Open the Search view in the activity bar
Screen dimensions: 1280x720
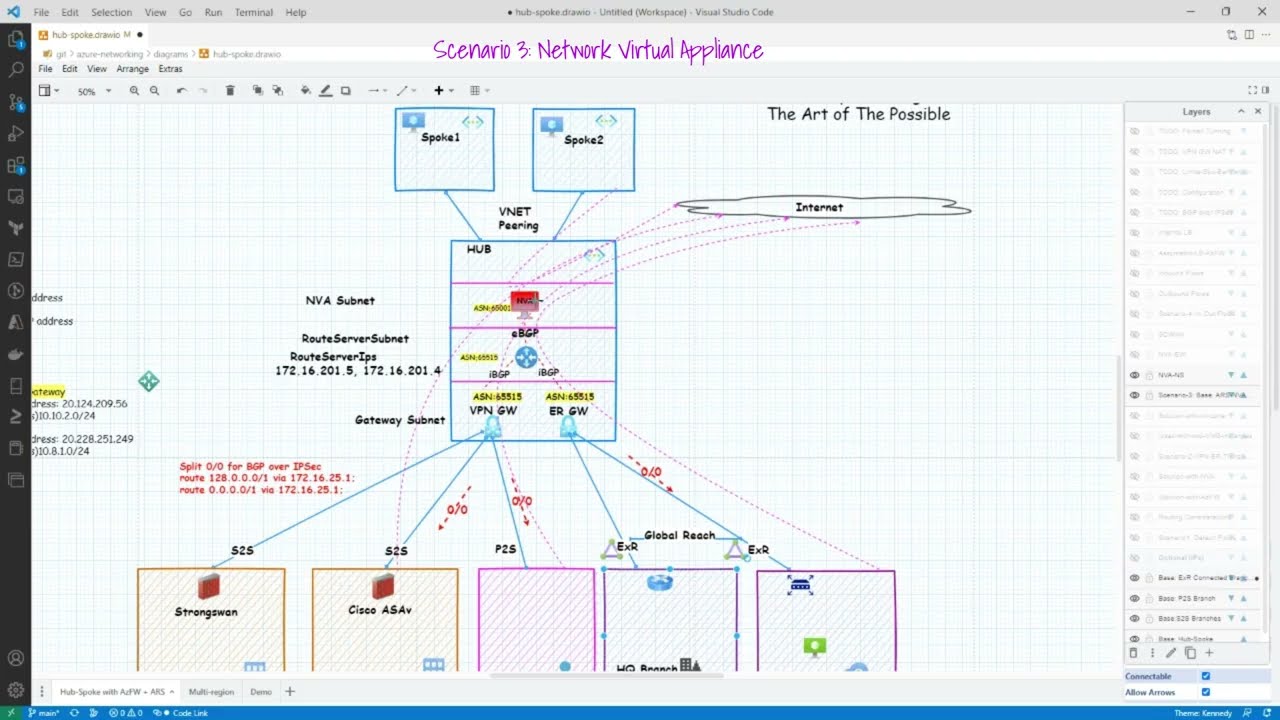pos(16,70)
